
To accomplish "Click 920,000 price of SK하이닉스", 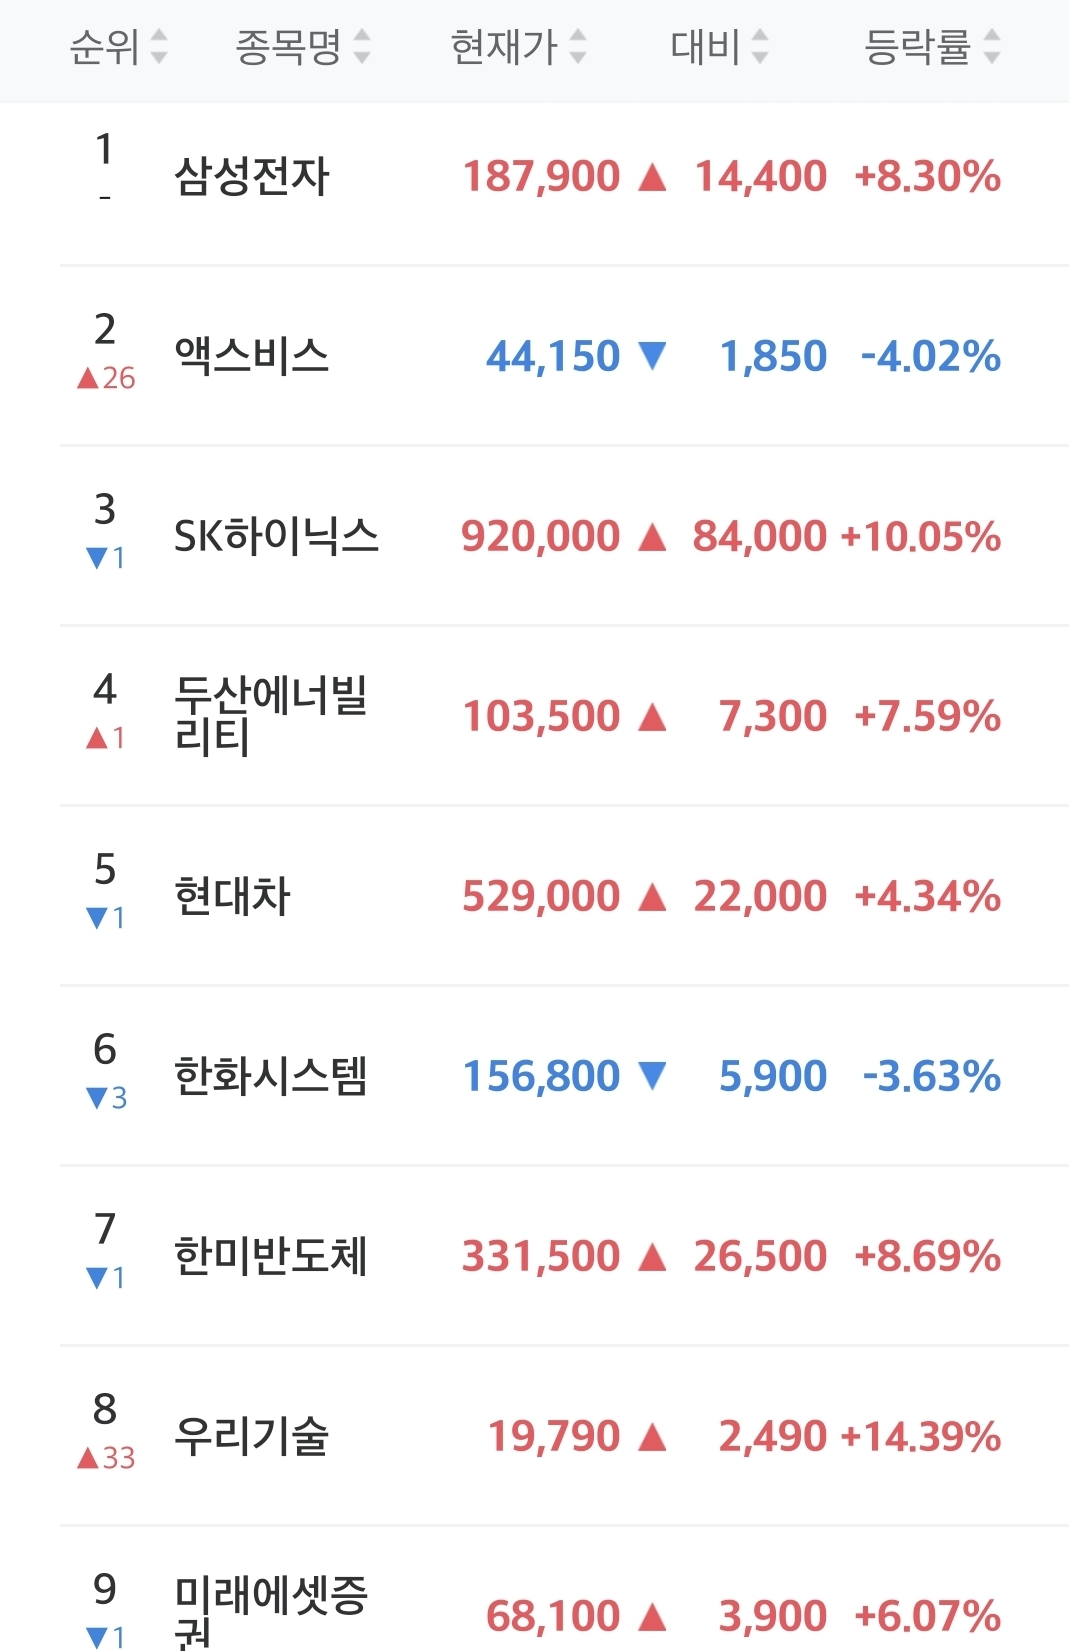I will tap(540, 537).
